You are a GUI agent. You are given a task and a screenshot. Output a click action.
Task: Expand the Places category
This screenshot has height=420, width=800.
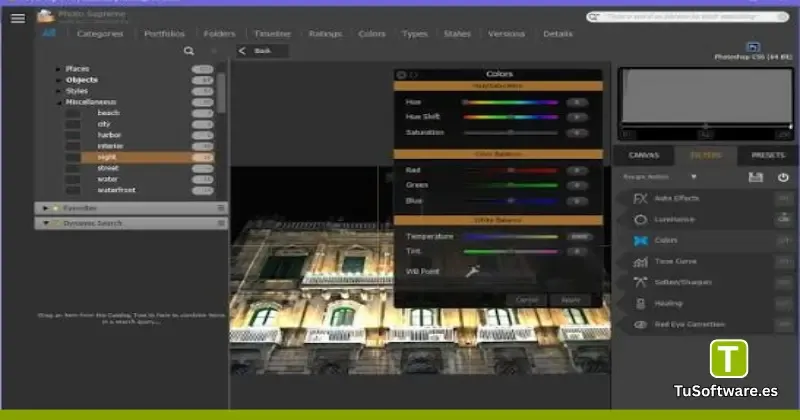coord(58,69)
